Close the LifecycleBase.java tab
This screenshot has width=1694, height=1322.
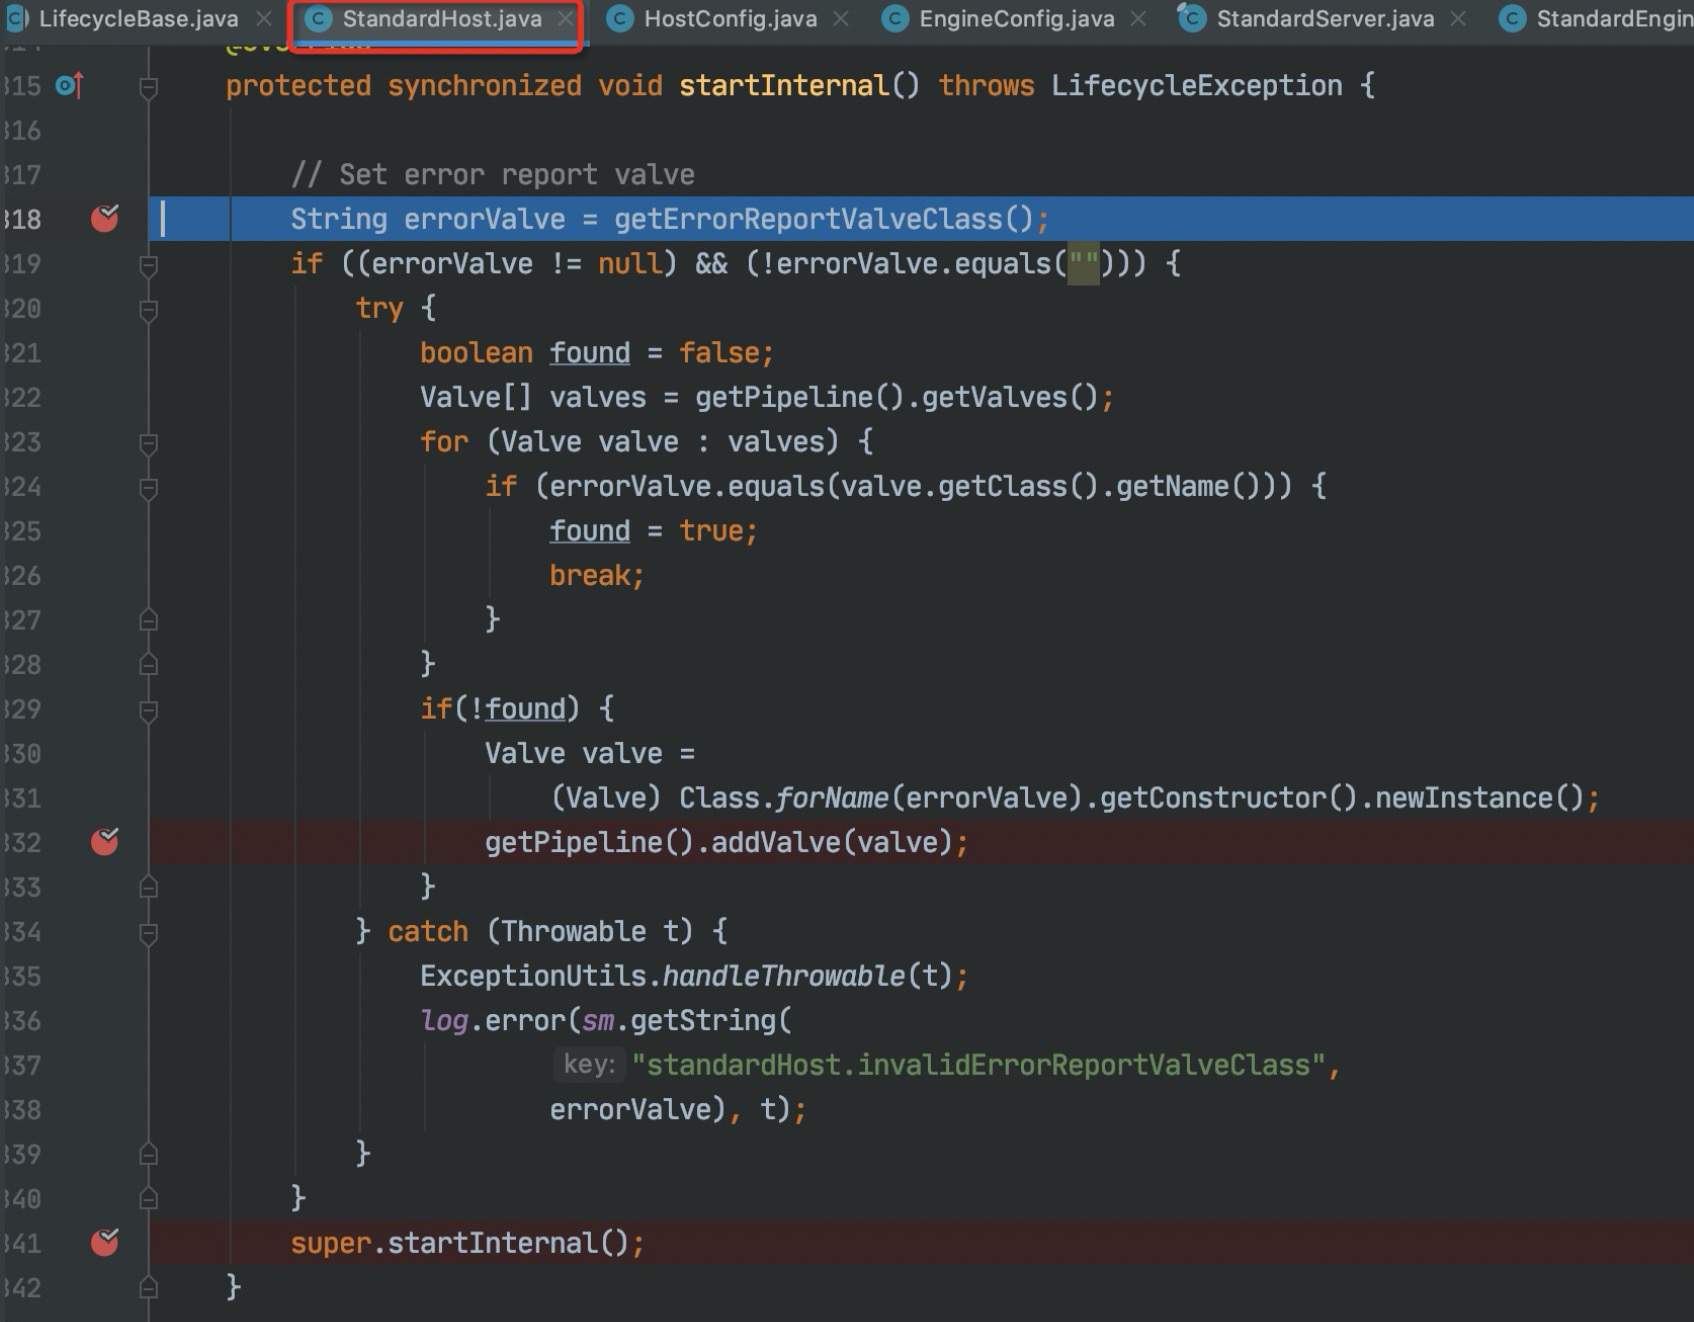[263, 19]
